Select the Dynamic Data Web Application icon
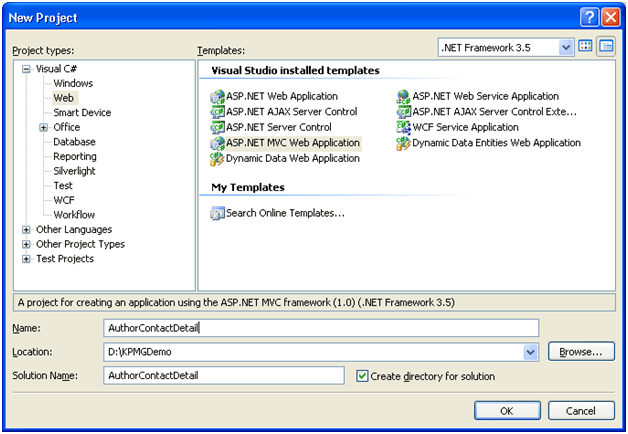Viewport: 628px width, 434px height. pos(218,158)
